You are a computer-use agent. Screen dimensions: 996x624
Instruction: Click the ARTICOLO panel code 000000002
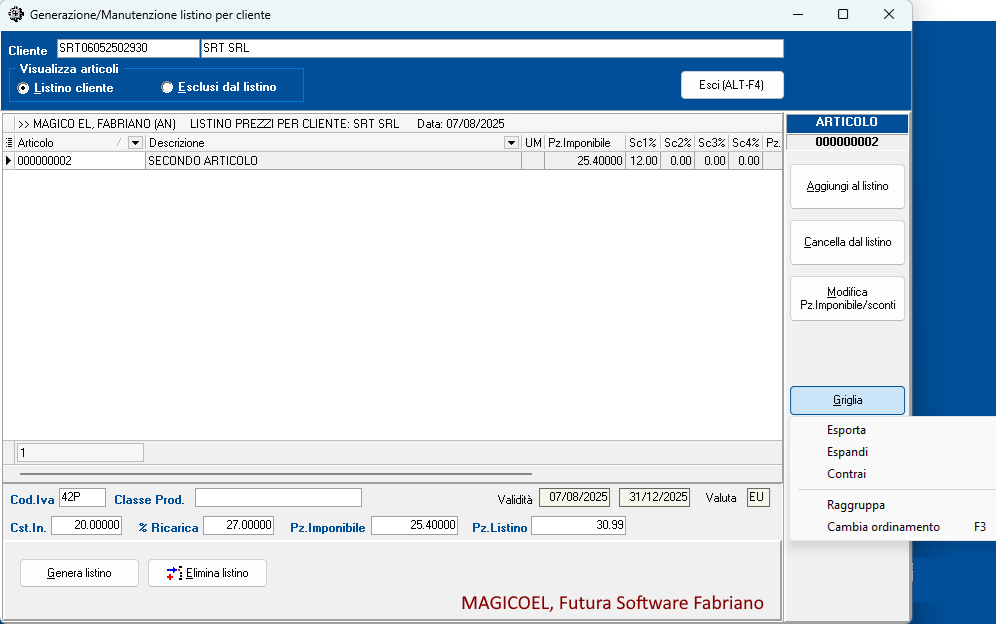847,142
